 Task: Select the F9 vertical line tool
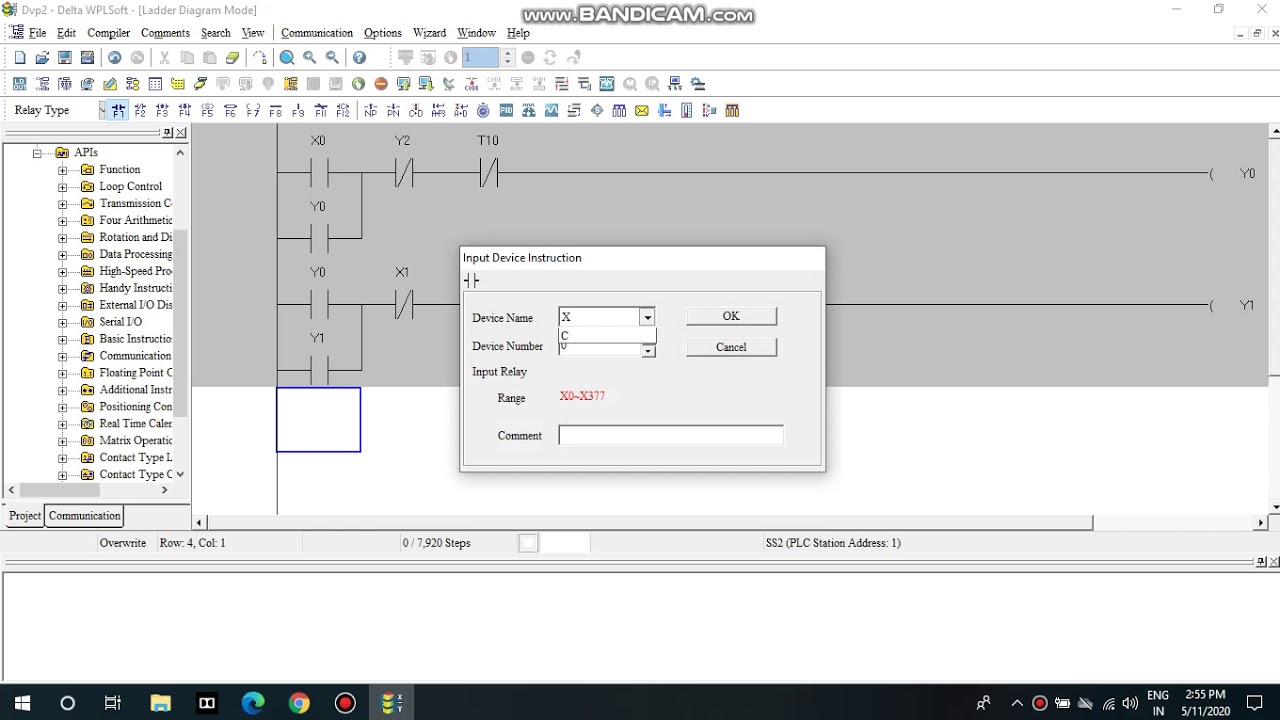298,111
